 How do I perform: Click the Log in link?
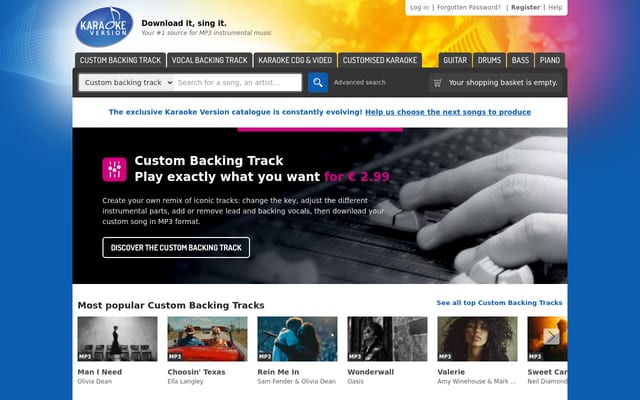pos(420,7)
